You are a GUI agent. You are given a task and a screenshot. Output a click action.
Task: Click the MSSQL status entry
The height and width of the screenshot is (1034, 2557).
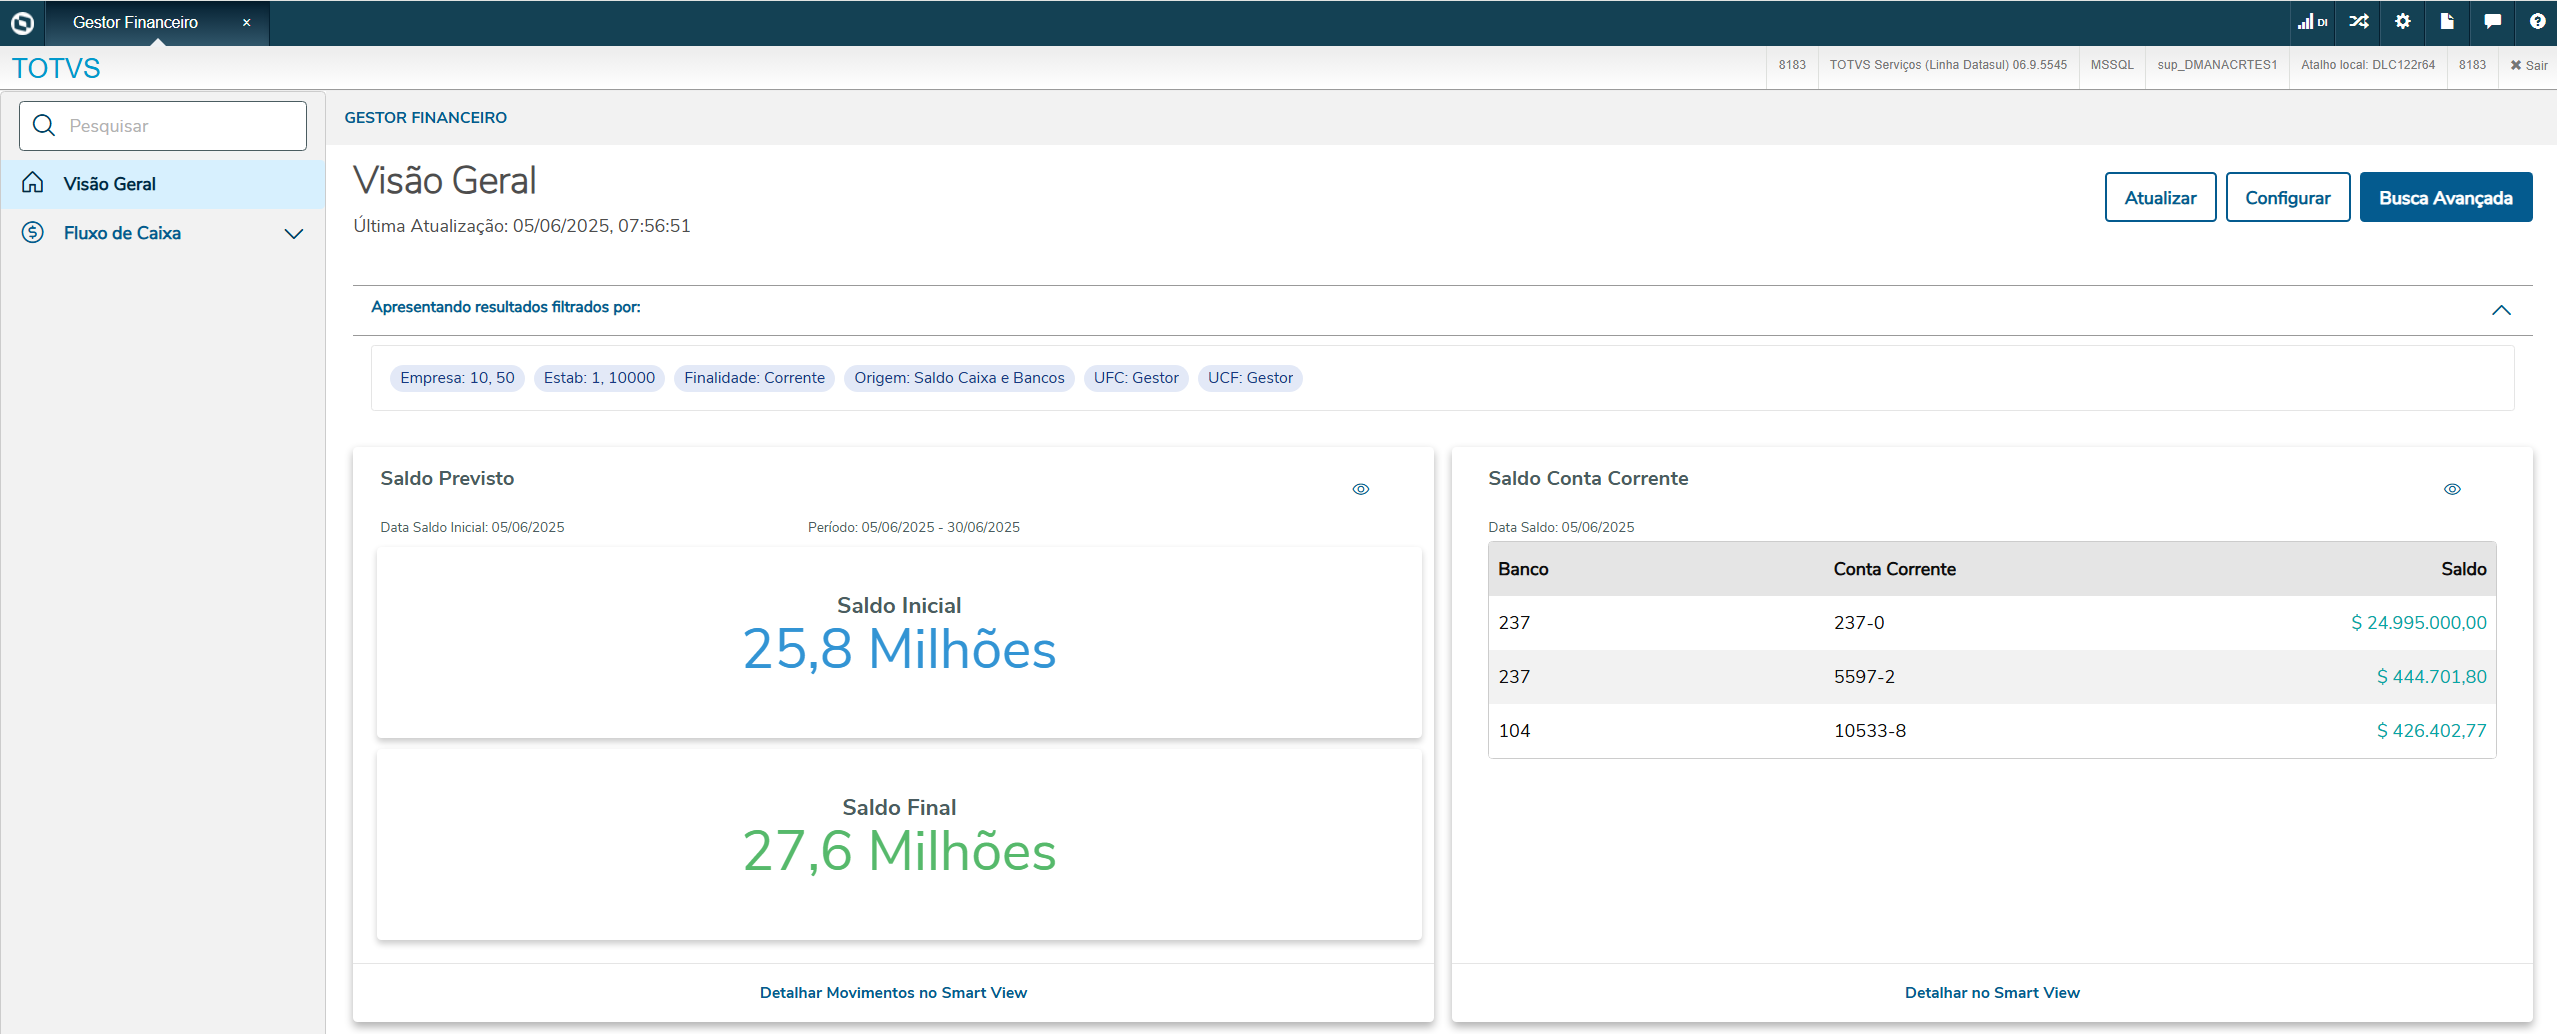coord(2112,65)
